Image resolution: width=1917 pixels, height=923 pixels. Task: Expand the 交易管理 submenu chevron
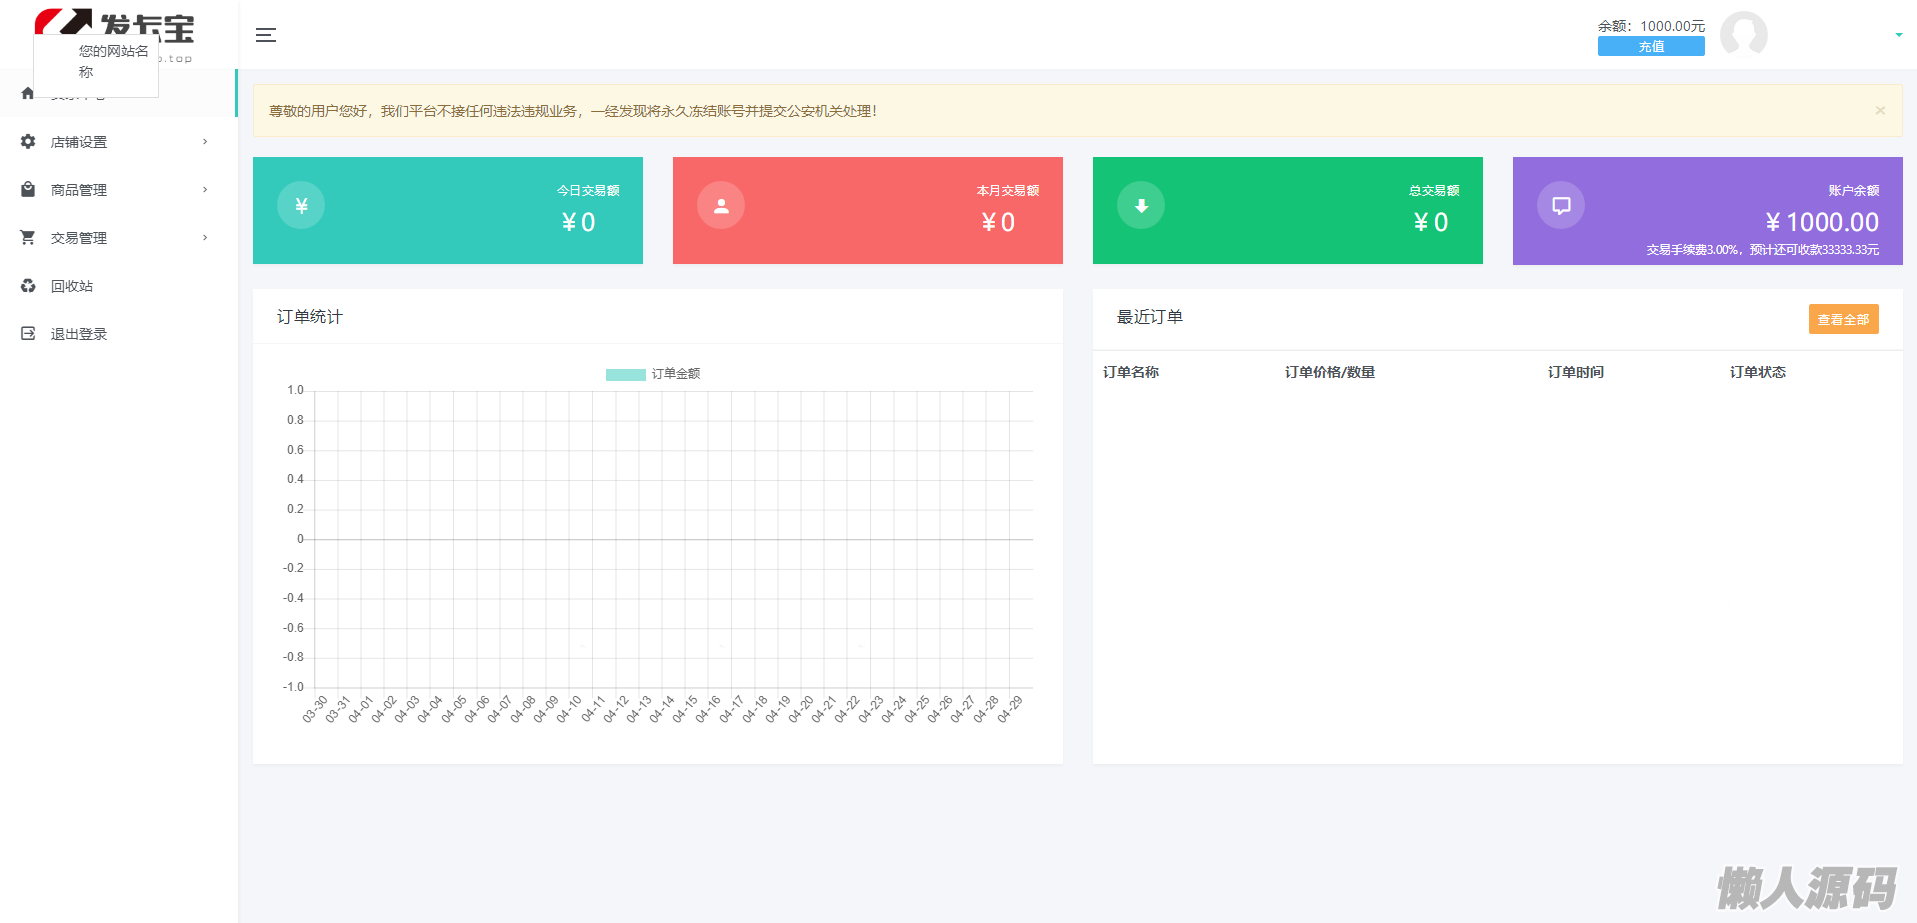pyautogui.click(x=205, y=238)
